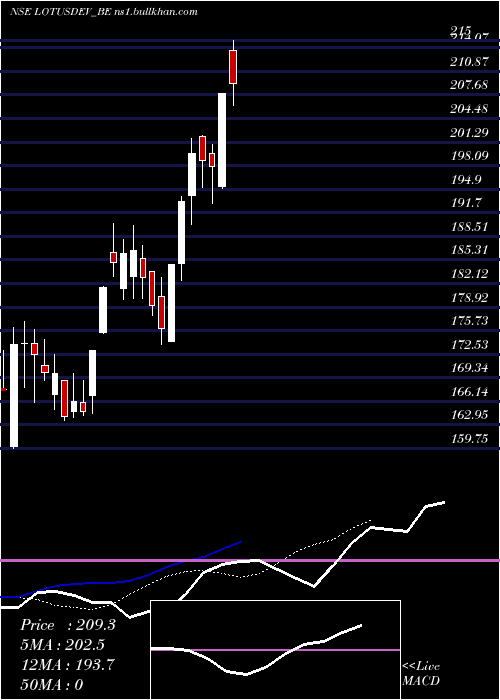
Task: Click the MACD inset chart line
Action: tap(256, 650)
